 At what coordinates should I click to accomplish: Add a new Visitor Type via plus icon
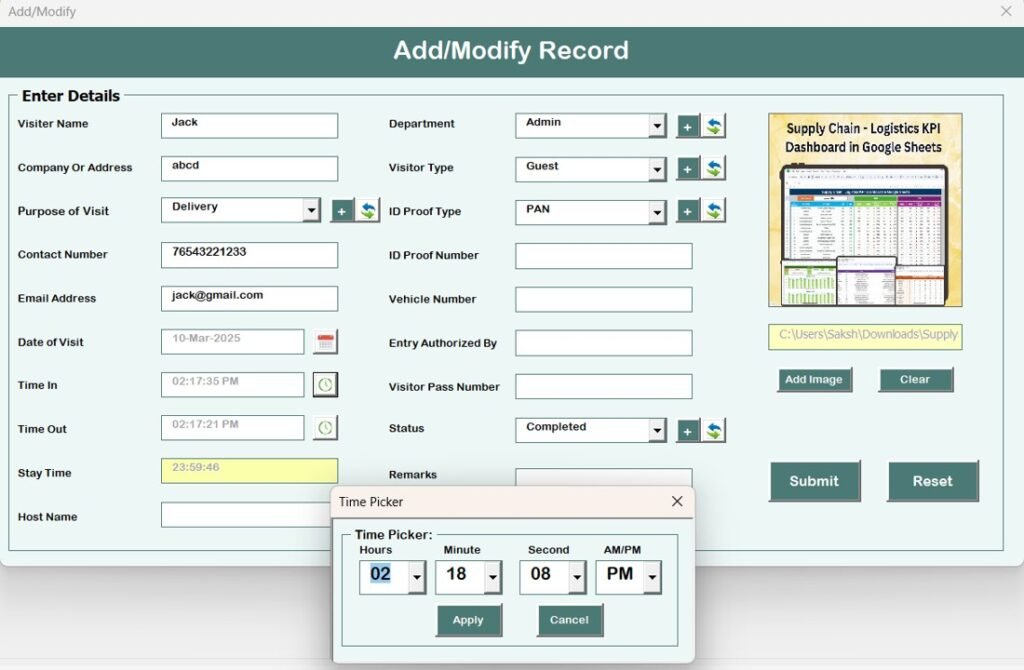[x=687, y=169]
